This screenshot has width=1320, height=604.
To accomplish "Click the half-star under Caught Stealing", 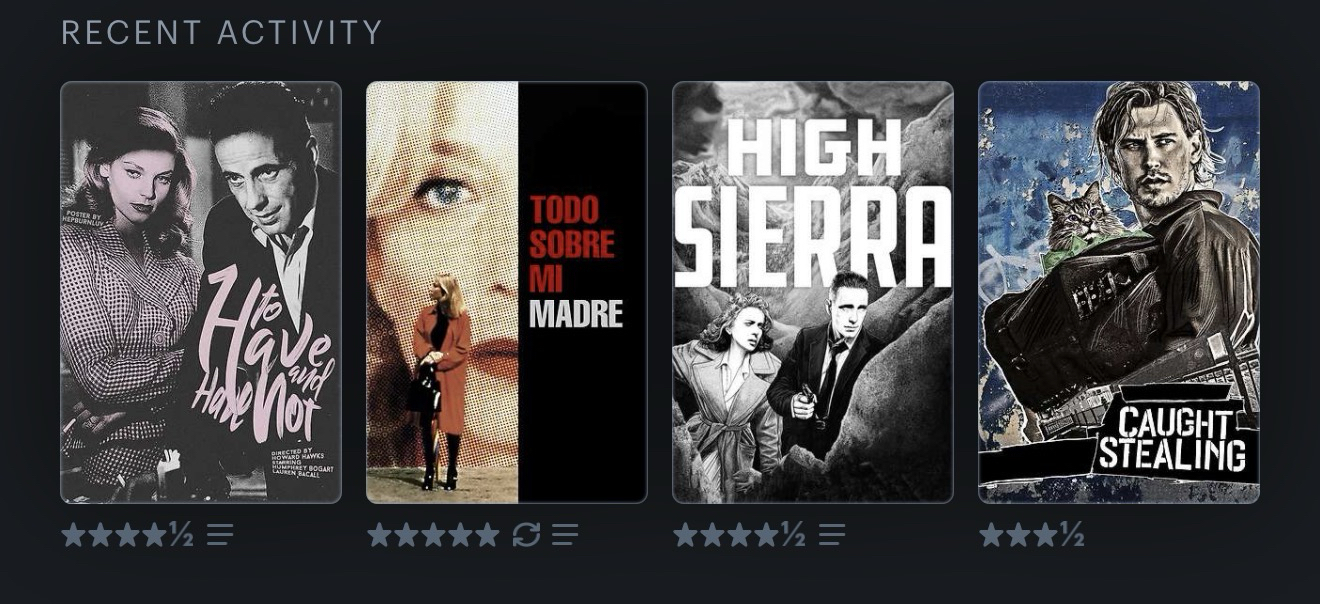I will [x=1072, y=535].
